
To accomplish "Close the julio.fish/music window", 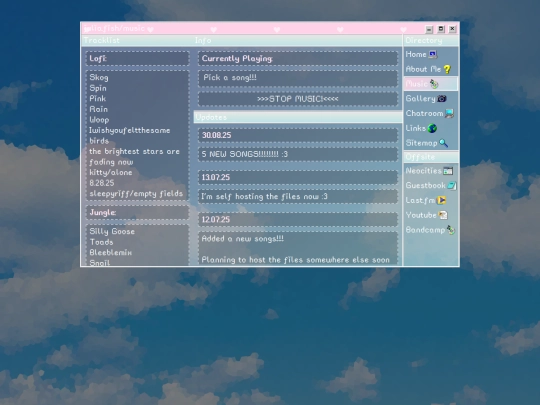I will click(x=453, y=29).
